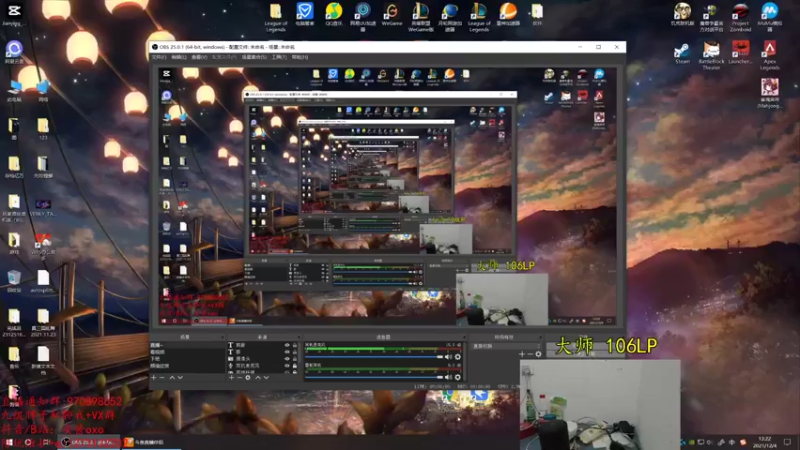The height and width of the screenshot is (450, 800).
Task: Open the Mahjong Soul desktop shortcut
Action: click(x=769, y=93)
